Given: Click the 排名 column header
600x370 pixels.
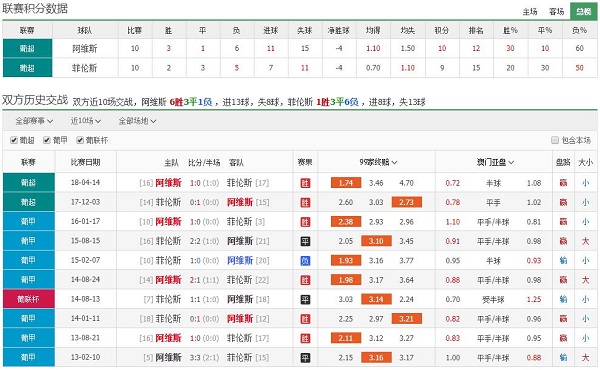Looking at the screenshot, I should [476, 30].
